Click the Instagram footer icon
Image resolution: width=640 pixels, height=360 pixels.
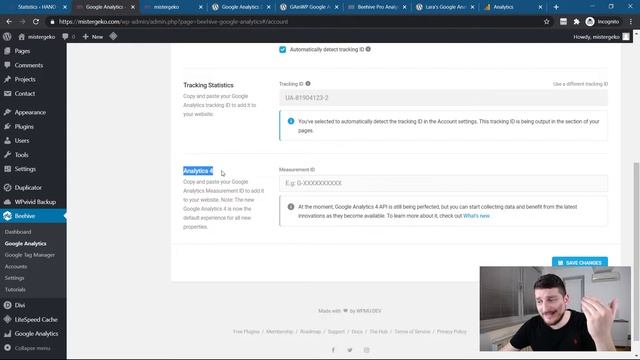(367, 350)
